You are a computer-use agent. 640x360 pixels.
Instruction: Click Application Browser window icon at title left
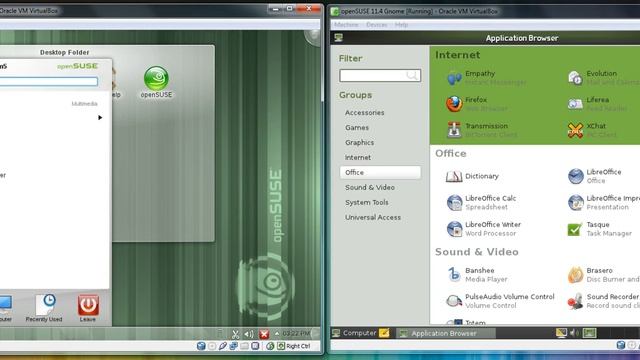338,38
